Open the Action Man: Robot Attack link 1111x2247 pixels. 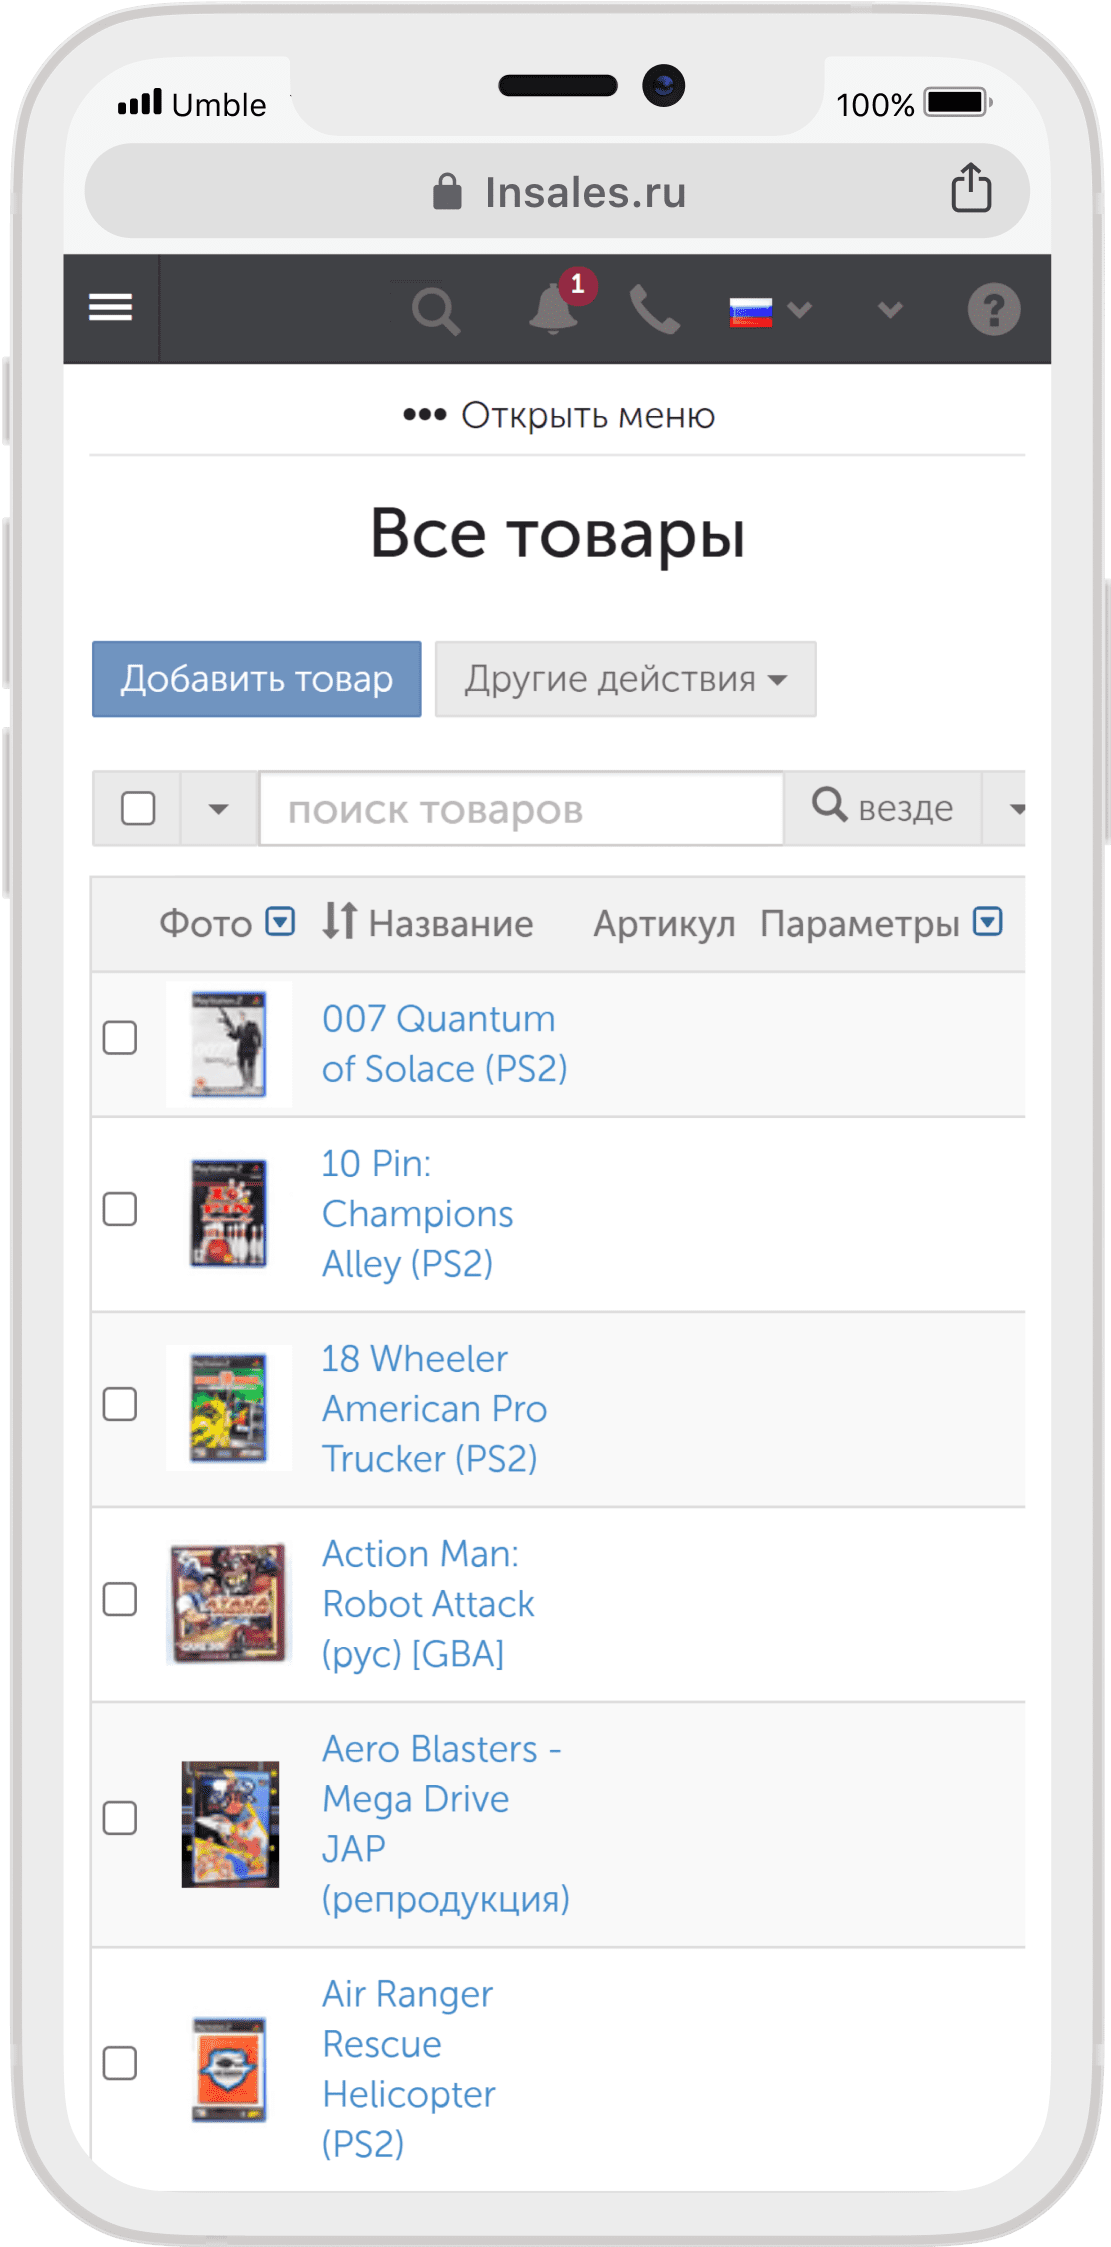pyautogui.click(x=427, y=1603)
